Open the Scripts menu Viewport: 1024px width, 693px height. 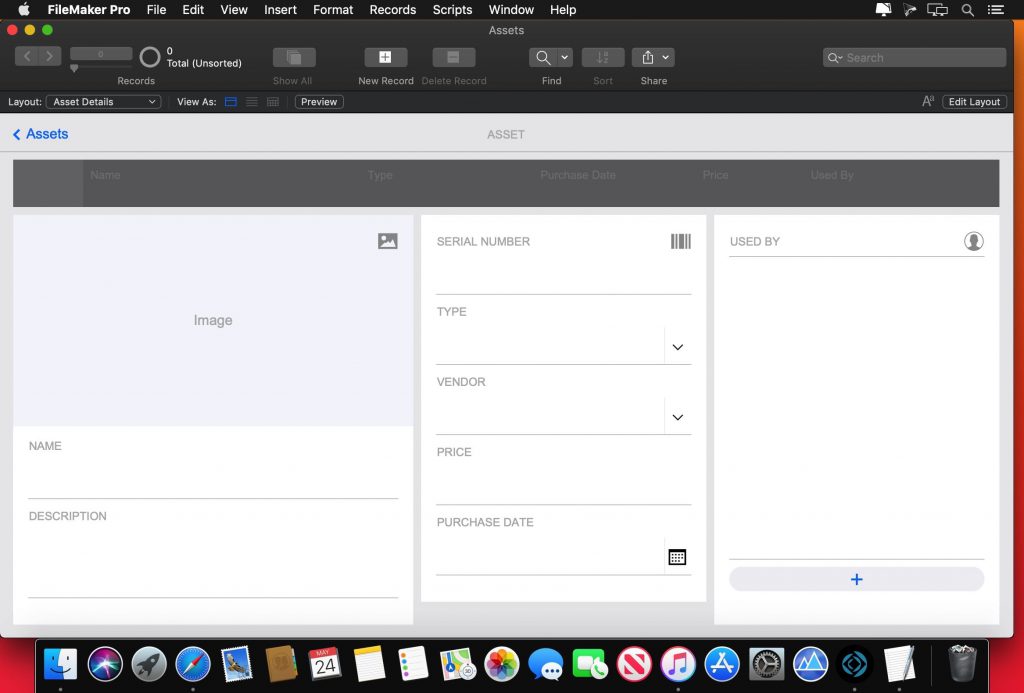(451, 9)
